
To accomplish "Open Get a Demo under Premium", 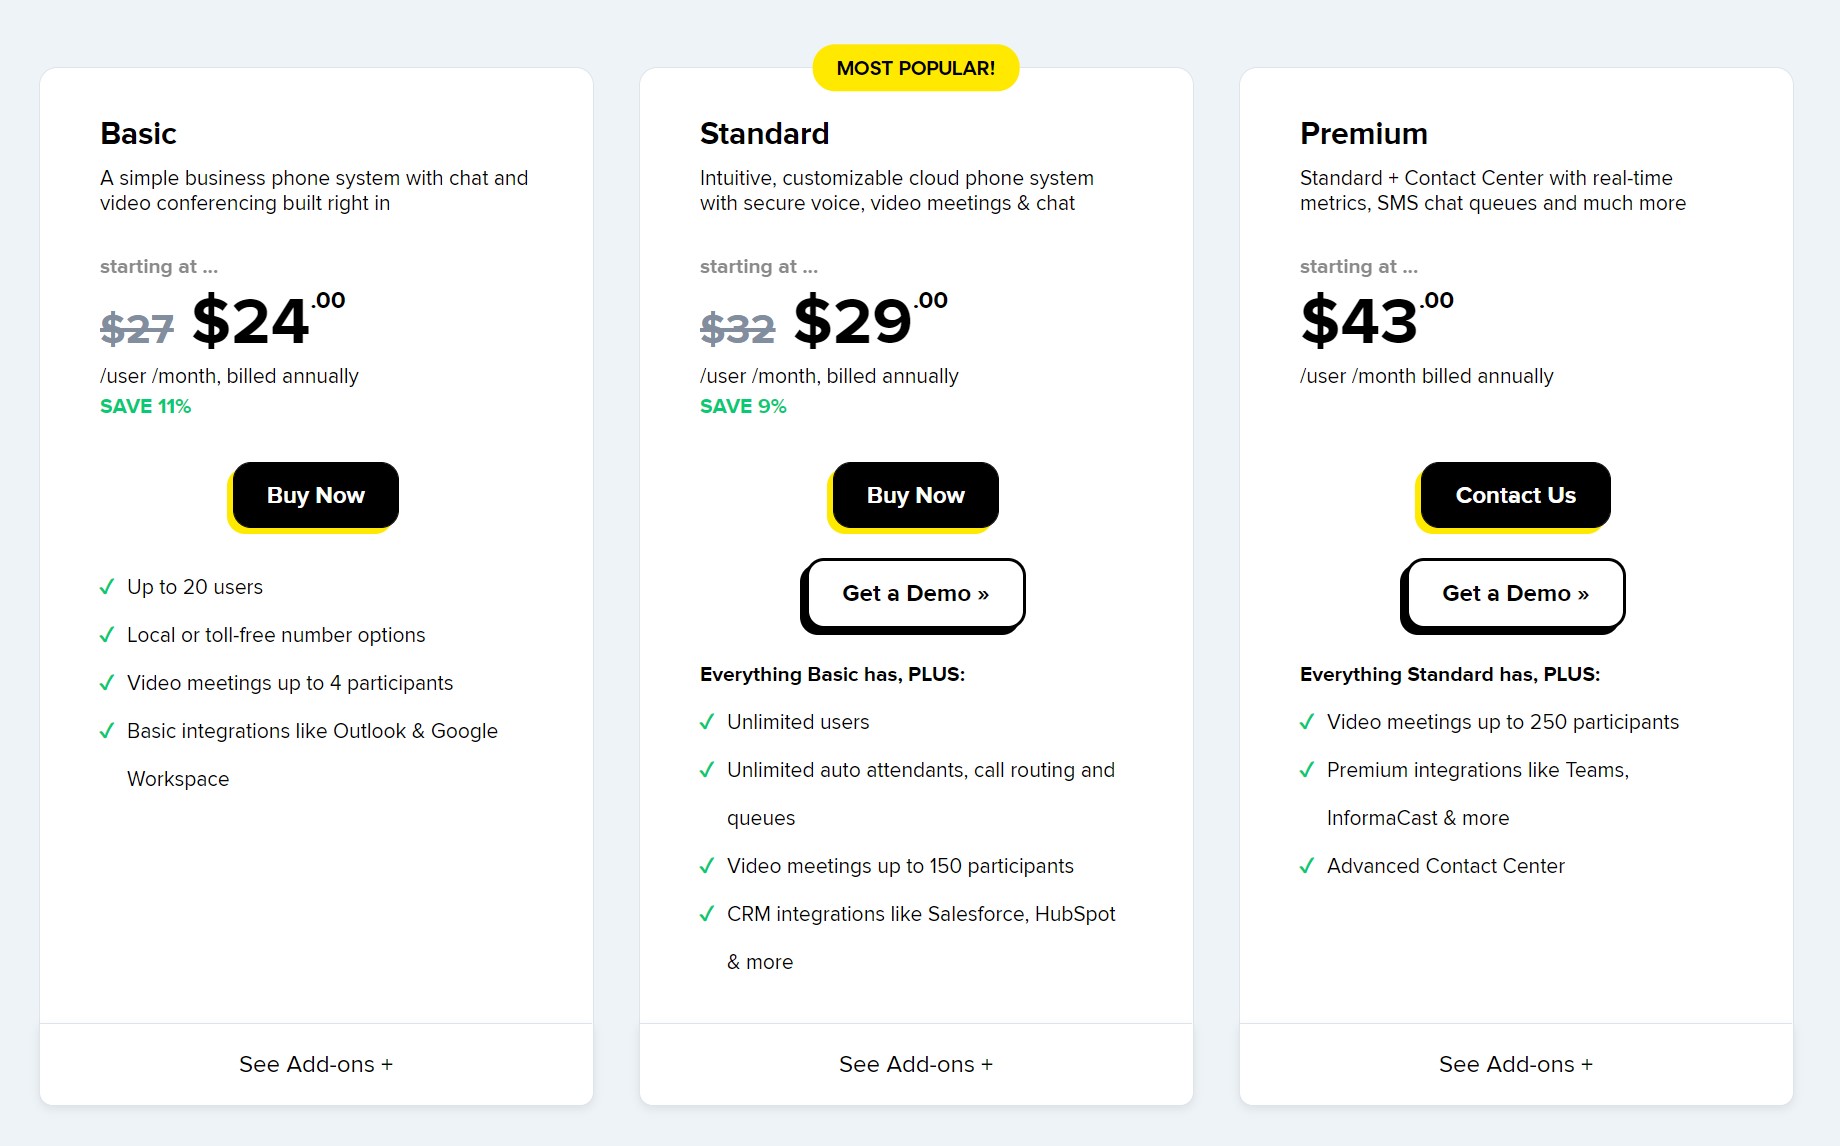I will [x=1515, y=594].
